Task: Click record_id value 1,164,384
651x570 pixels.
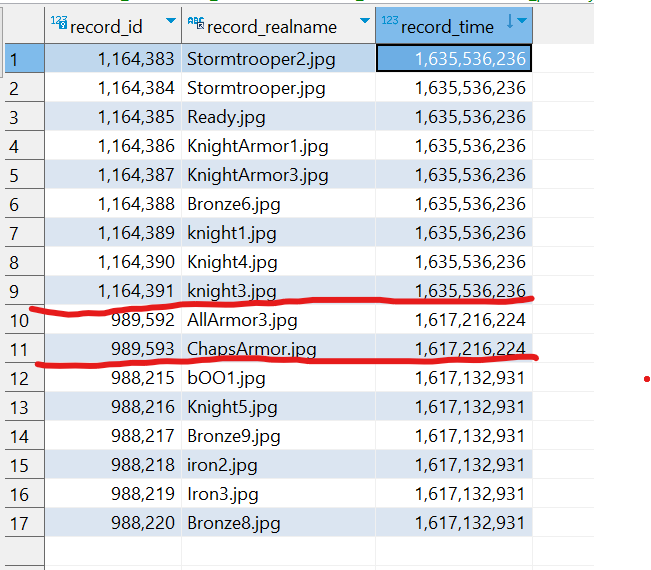Action: 113,88
